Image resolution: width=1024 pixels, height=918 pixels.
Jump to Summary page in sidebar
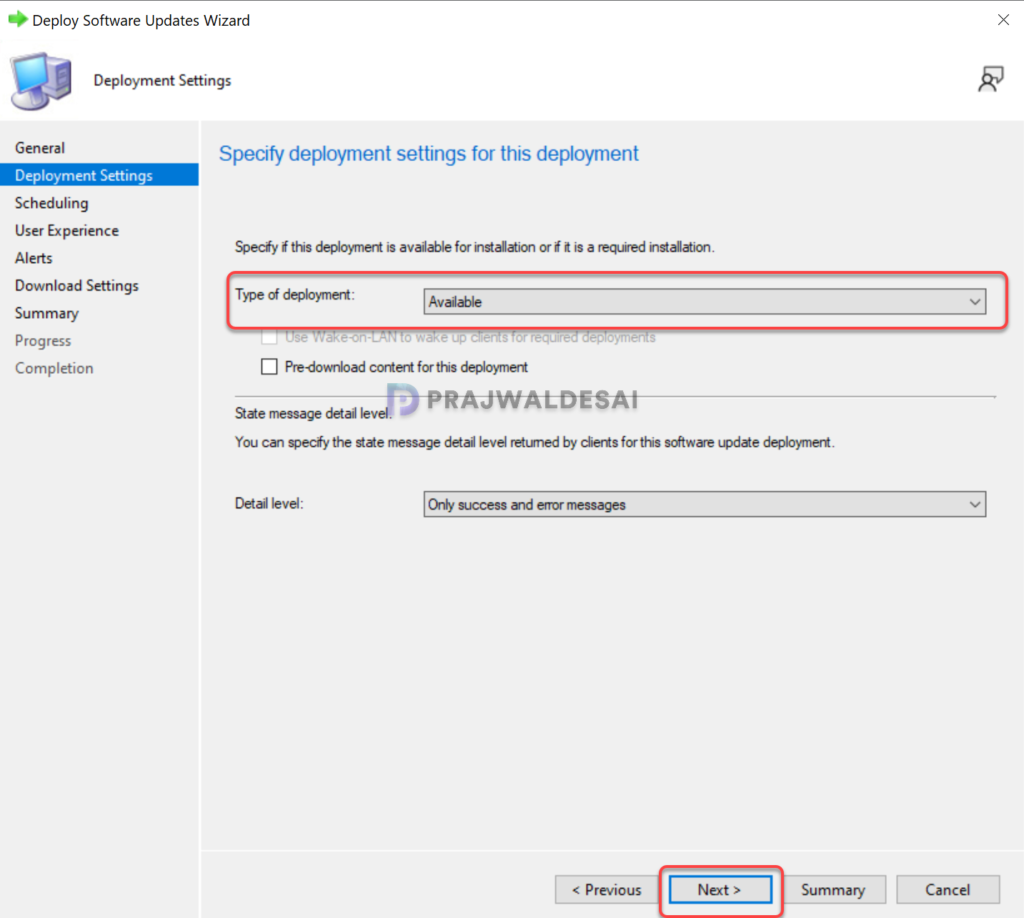point(46,313)
